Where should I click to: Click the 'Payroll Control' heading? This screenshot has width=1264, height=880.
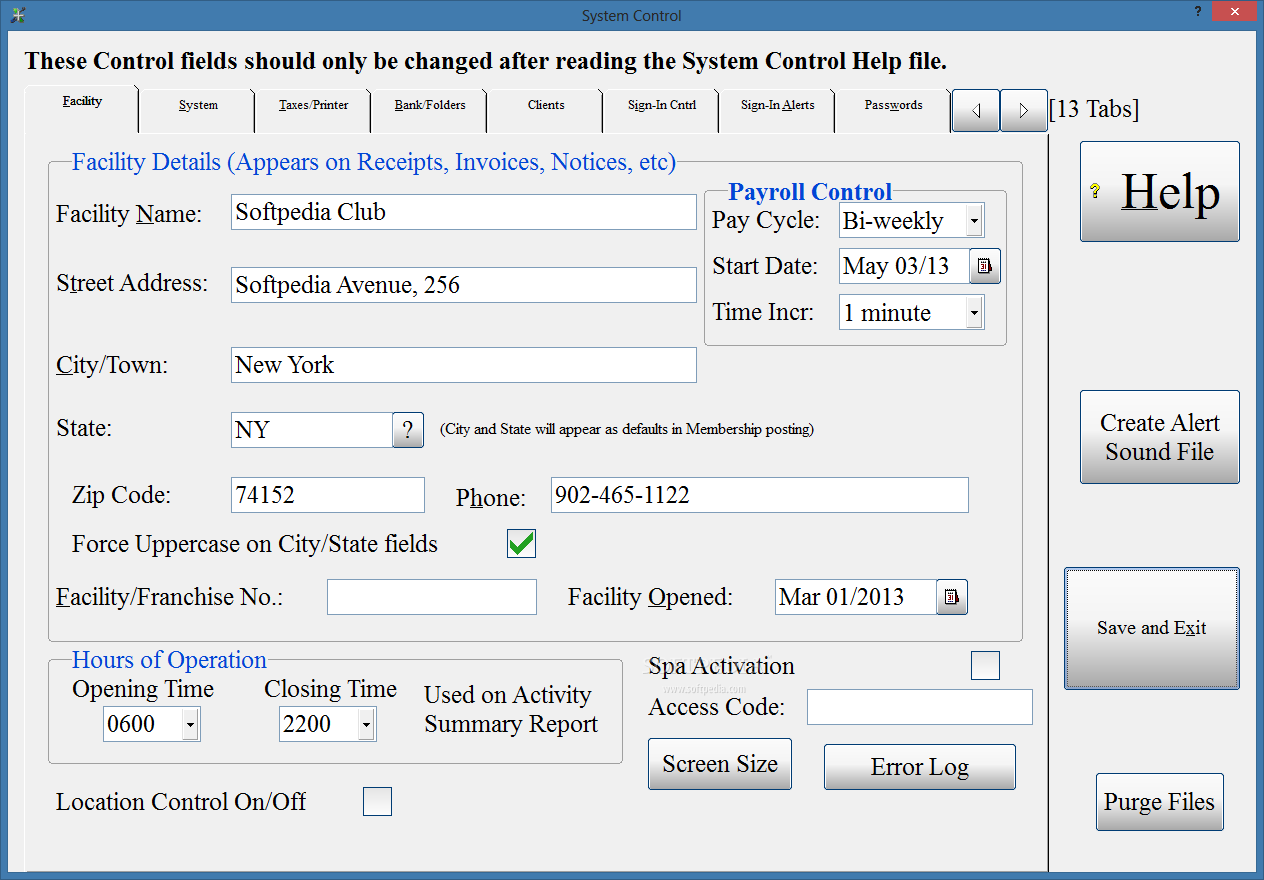coord(810,192)
